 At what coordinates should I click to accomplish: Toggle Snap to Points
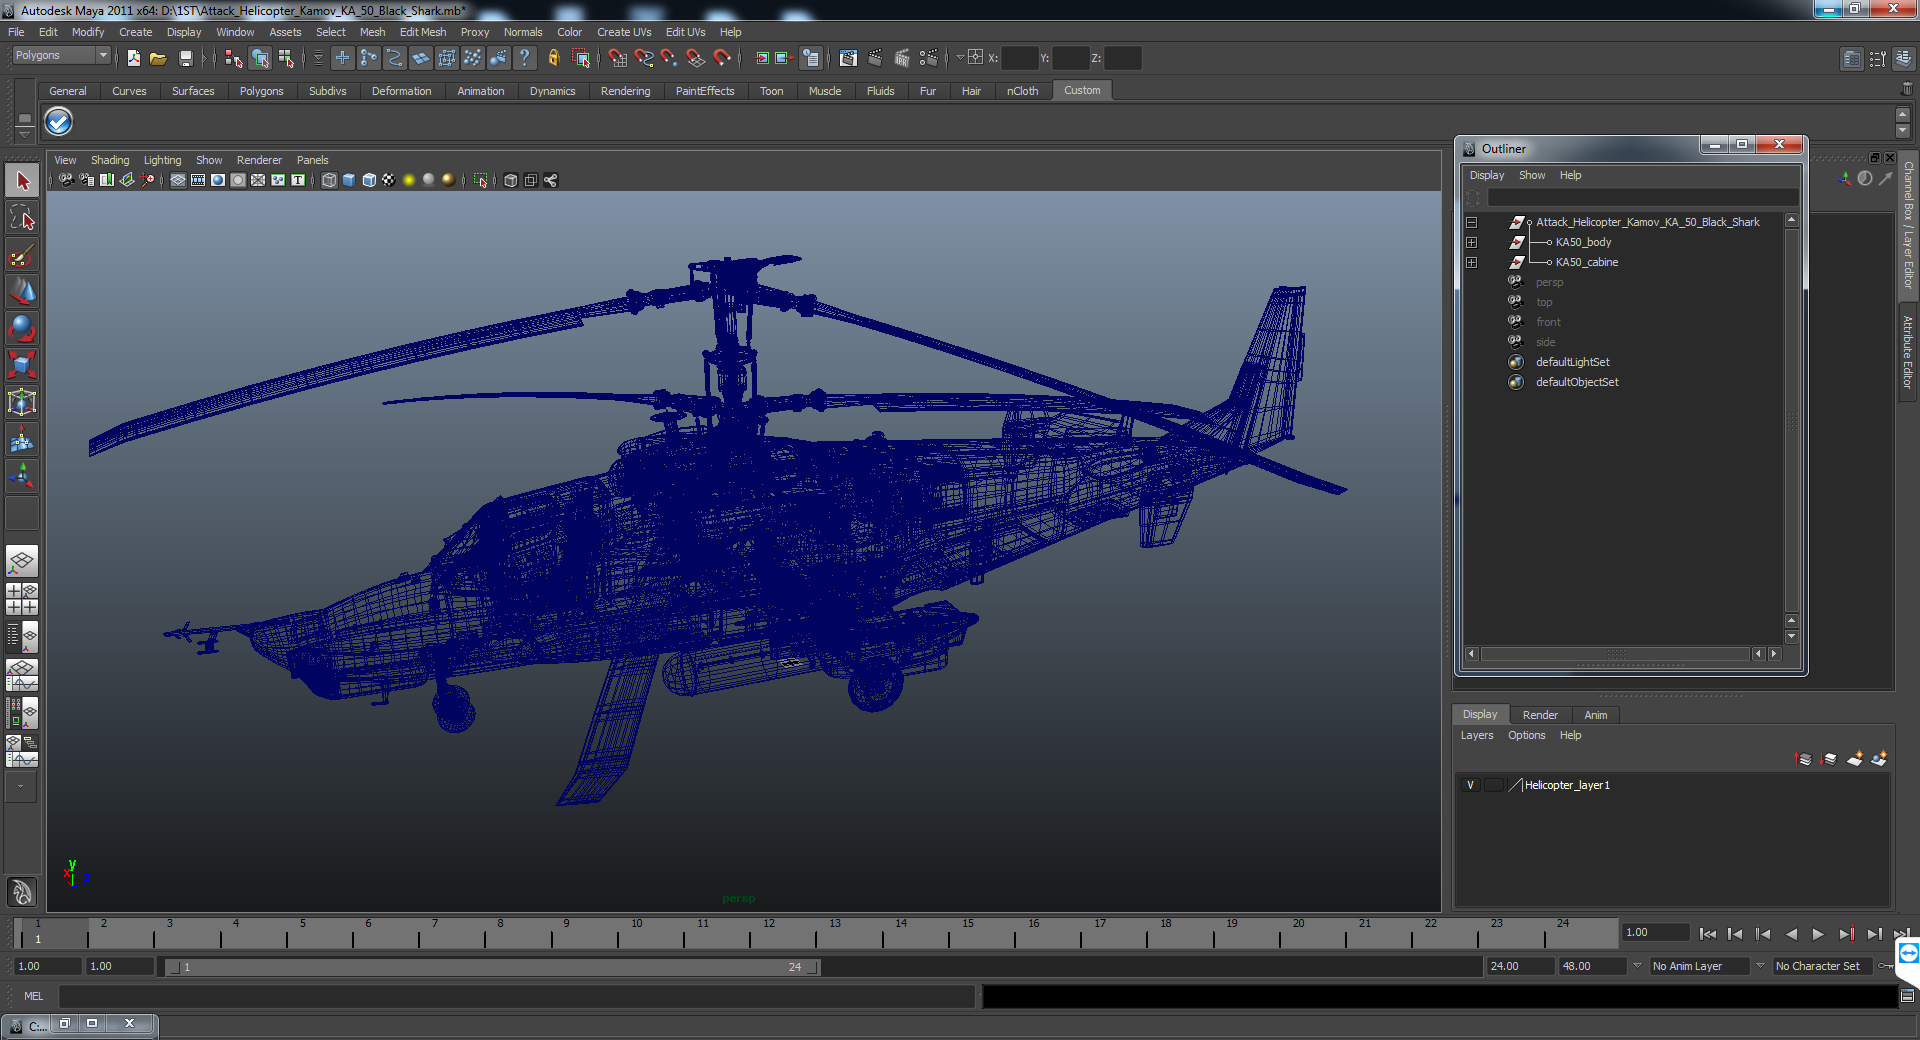coord(669,58)
